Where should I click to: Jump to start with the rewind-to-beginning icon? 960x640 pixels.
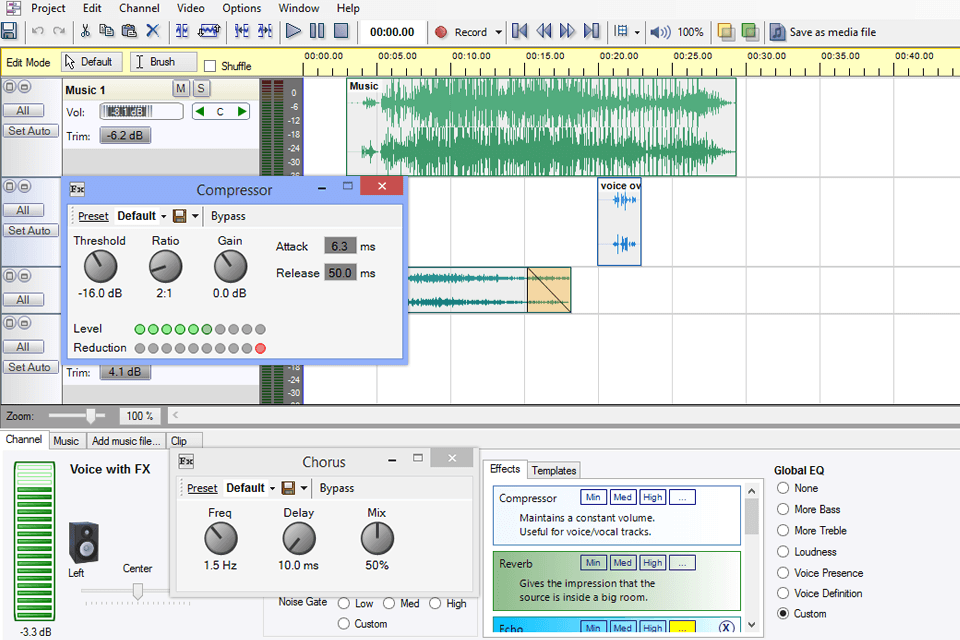(x=520, y=32)
